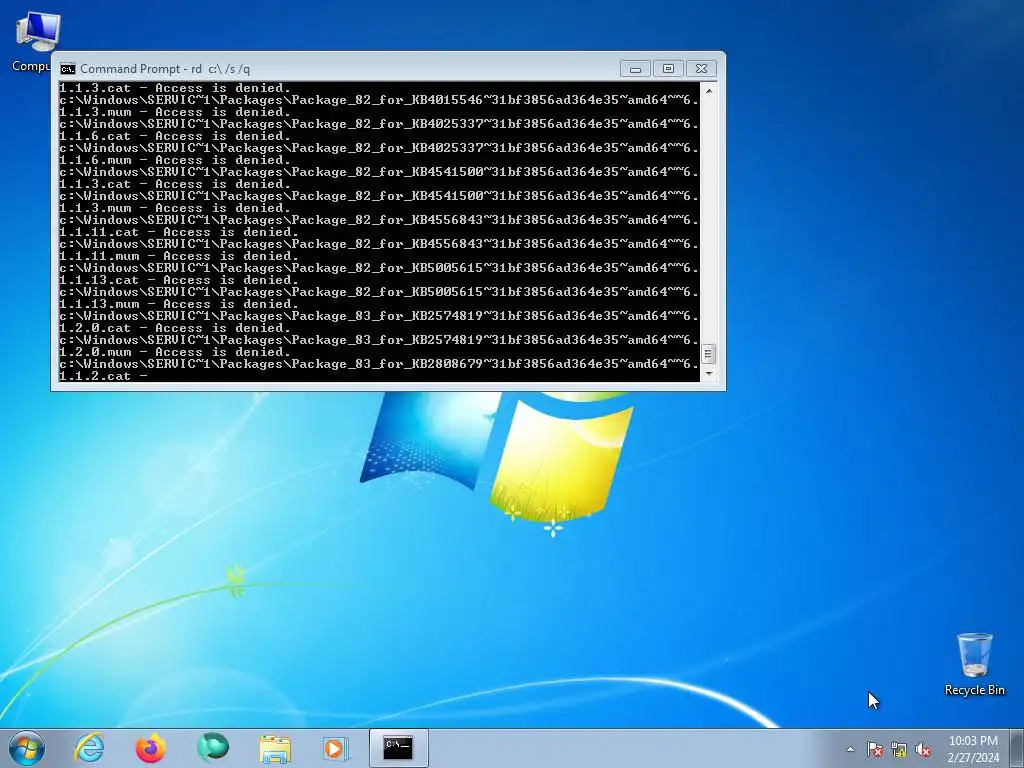Click the Package_82_for_KB4015546 output line
1024x768 pixels.
tap(379, 100)
